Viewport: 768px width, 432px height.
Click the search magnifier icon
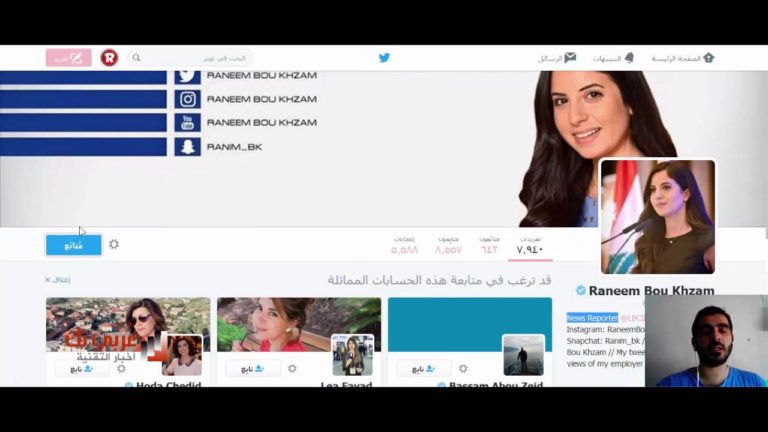point(137,58)
